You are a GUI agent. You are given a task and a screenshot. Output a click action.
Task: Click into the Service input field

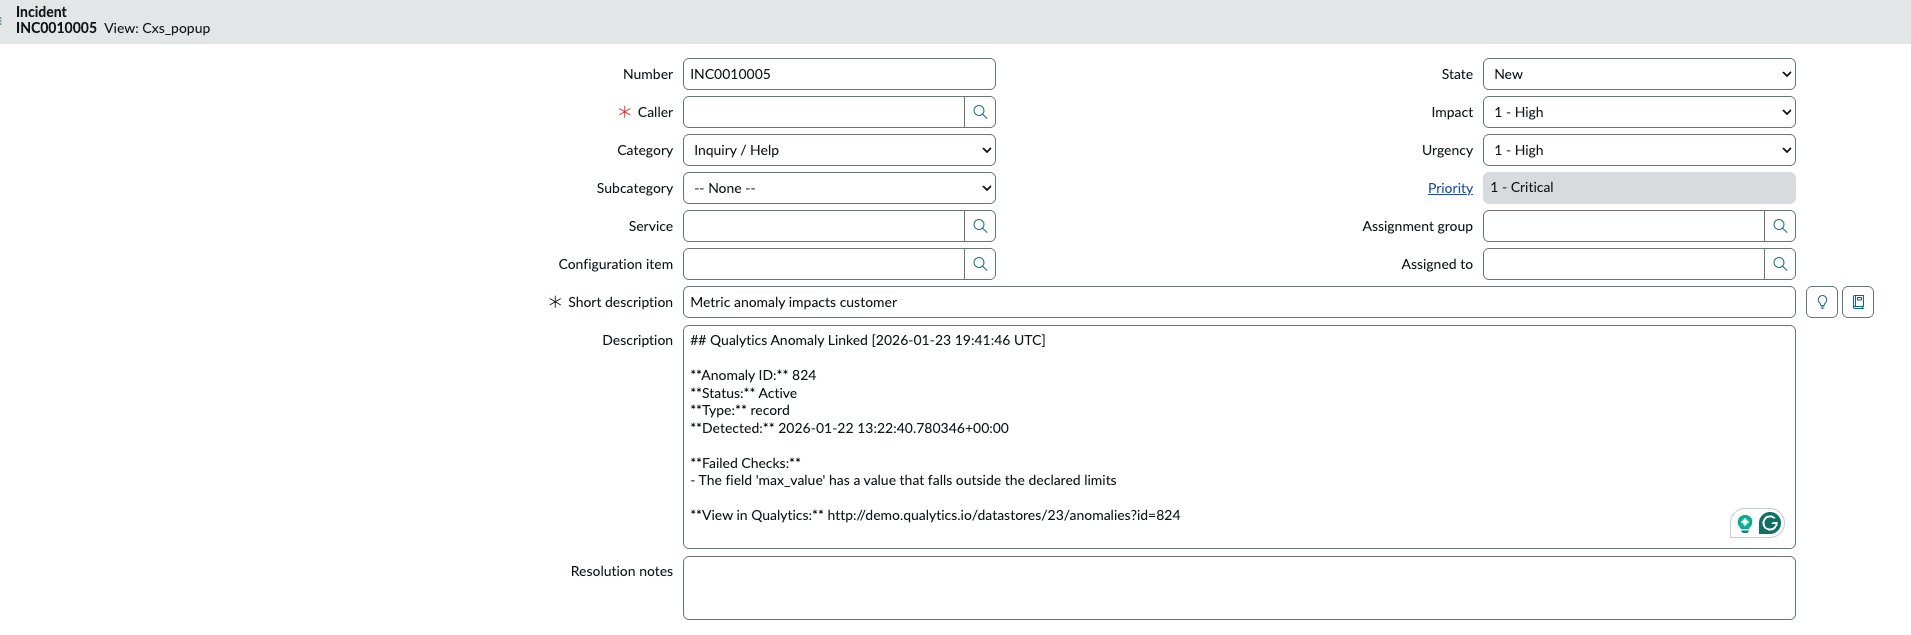[x=824, y=226]
